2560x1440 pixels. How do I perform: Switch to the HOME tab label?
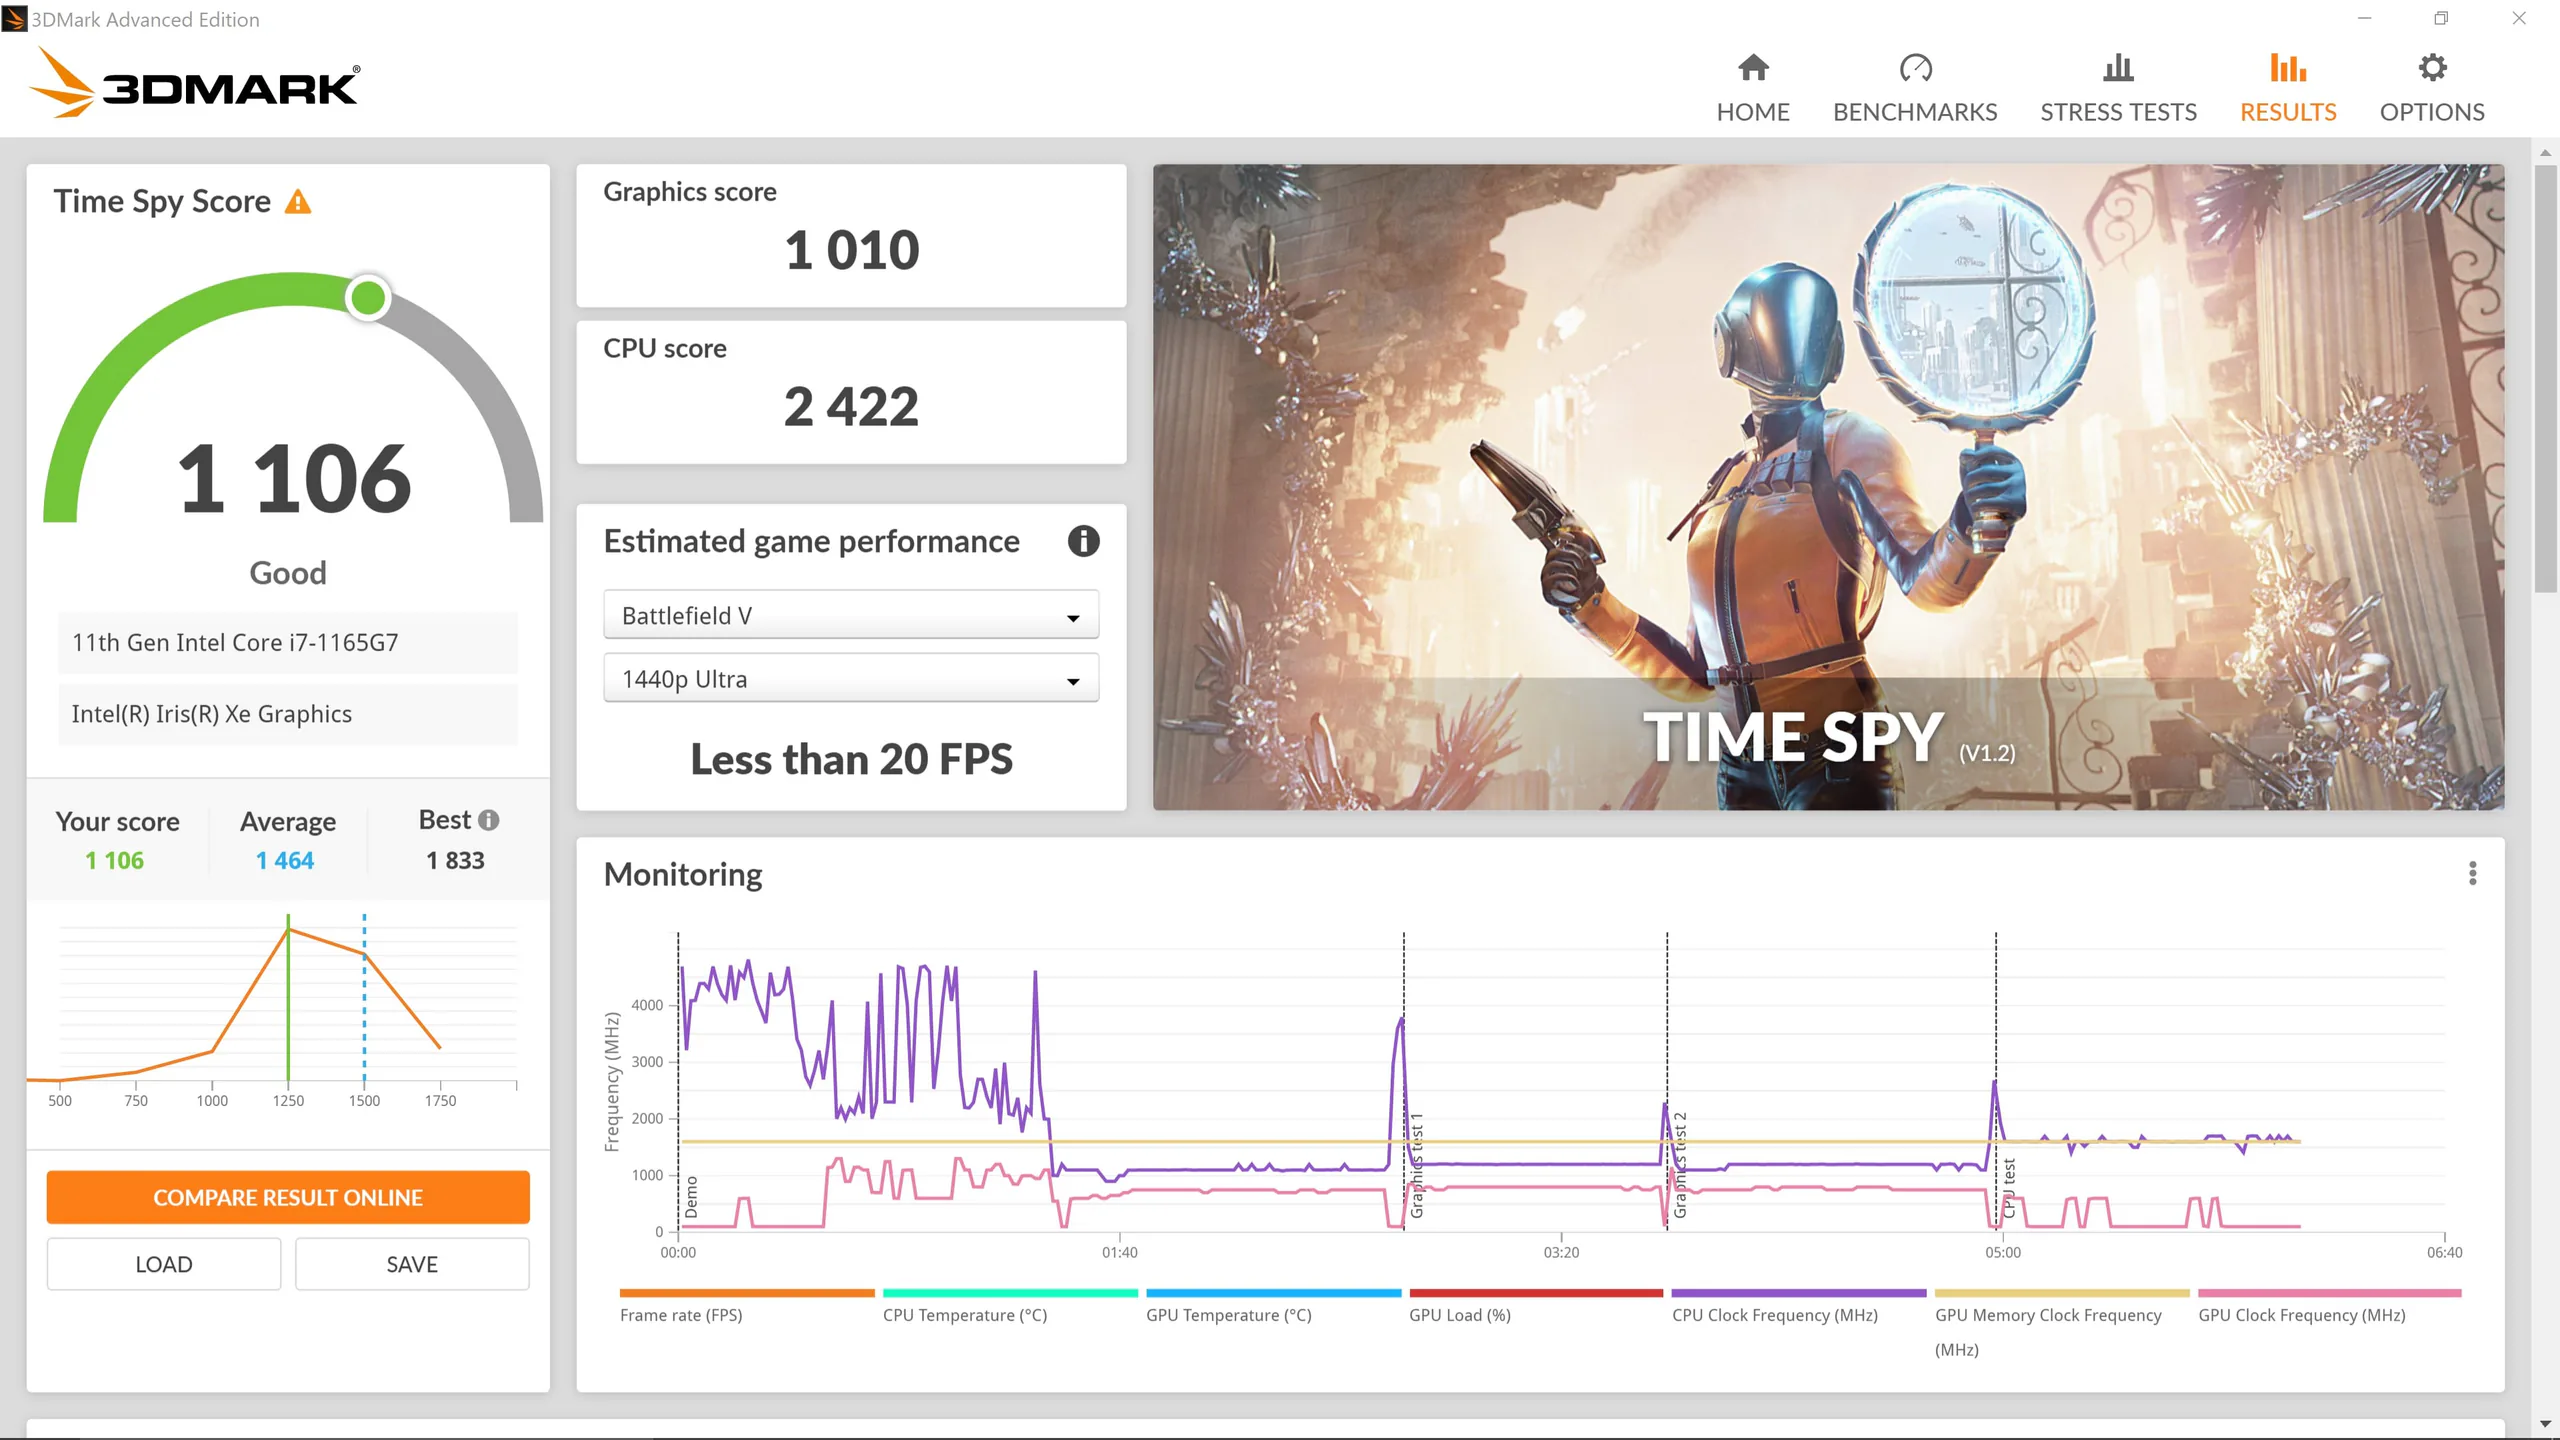point(1753,112)
